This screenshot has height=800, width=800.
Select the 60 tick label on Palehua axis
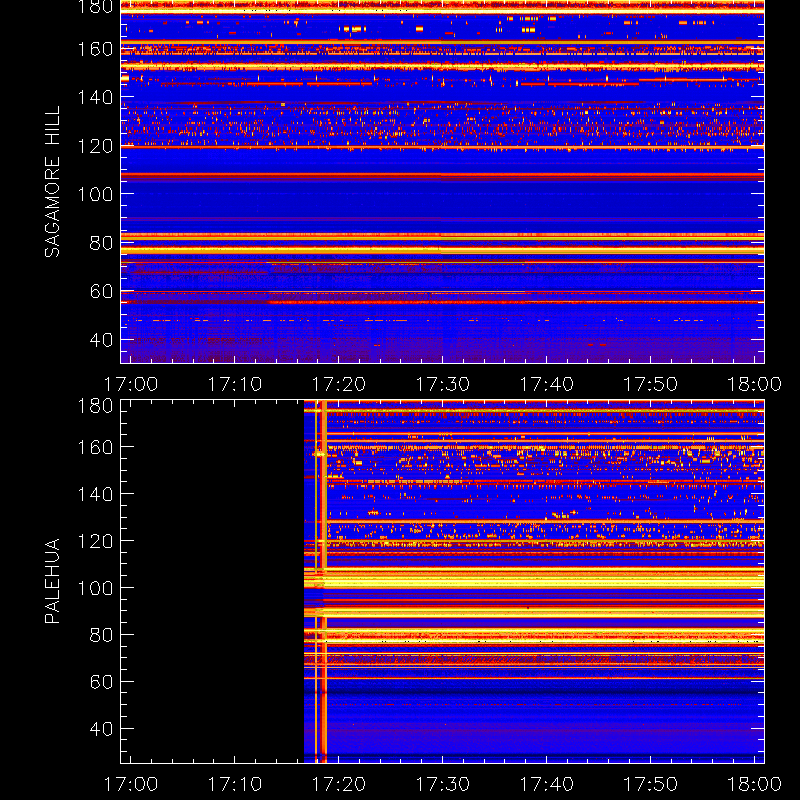point(101,682)
